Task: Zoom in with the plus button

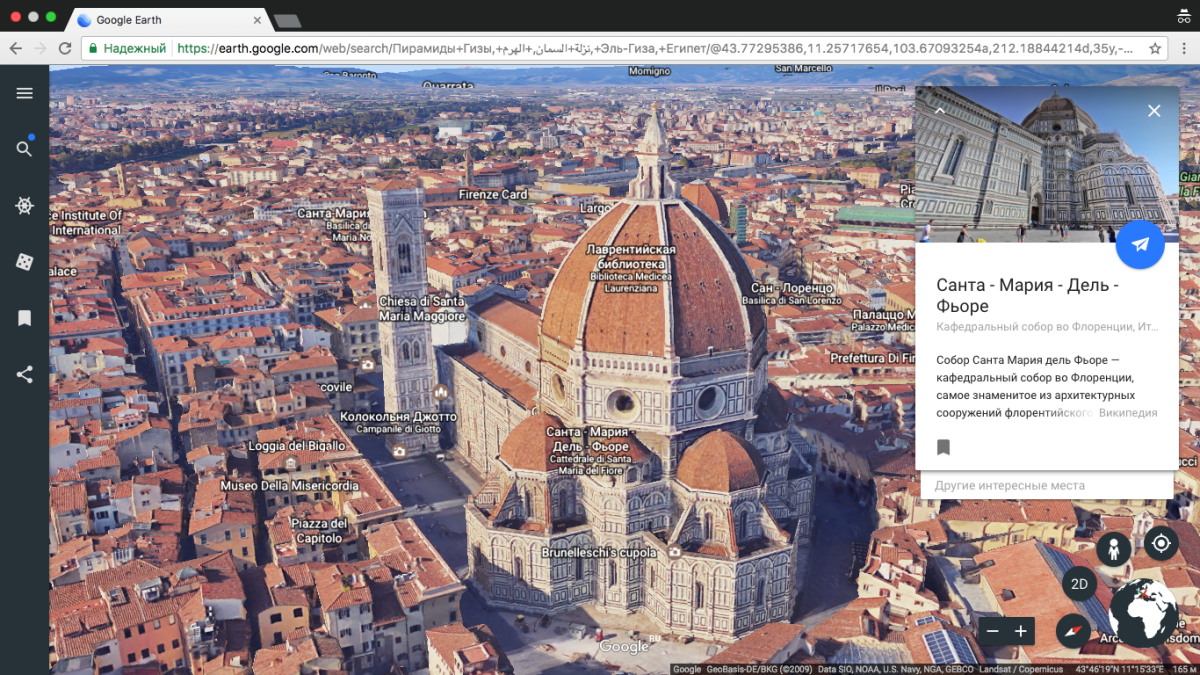Action: pos(1021,631)
